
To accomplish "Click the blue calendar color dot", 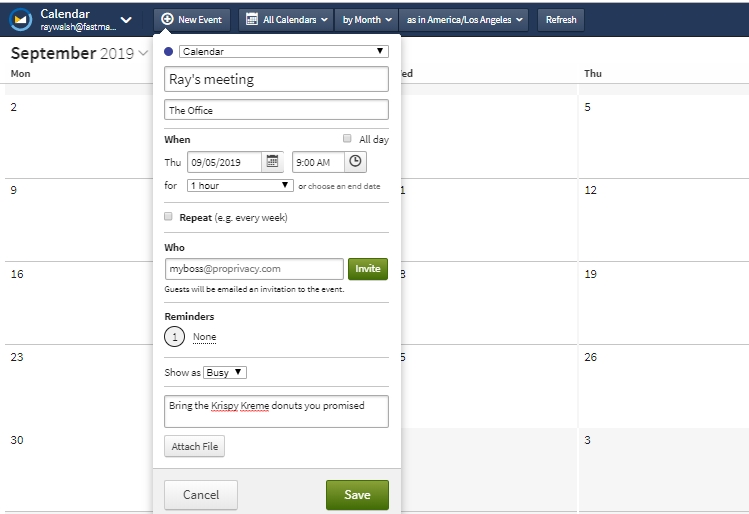I will tap(168, 52).
